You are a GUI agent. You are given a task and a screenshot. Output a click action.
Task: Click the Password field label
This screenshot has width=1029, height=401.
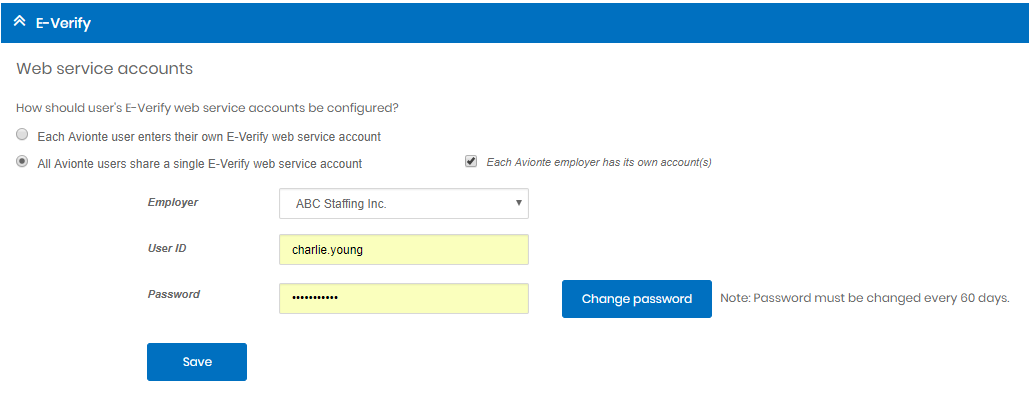click(x=174, y=294)
